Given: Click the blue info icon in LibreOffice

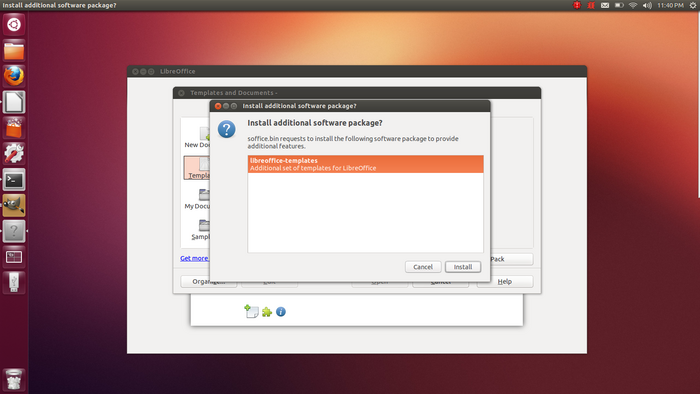Looking at the screenshot, I should point(281,312).
